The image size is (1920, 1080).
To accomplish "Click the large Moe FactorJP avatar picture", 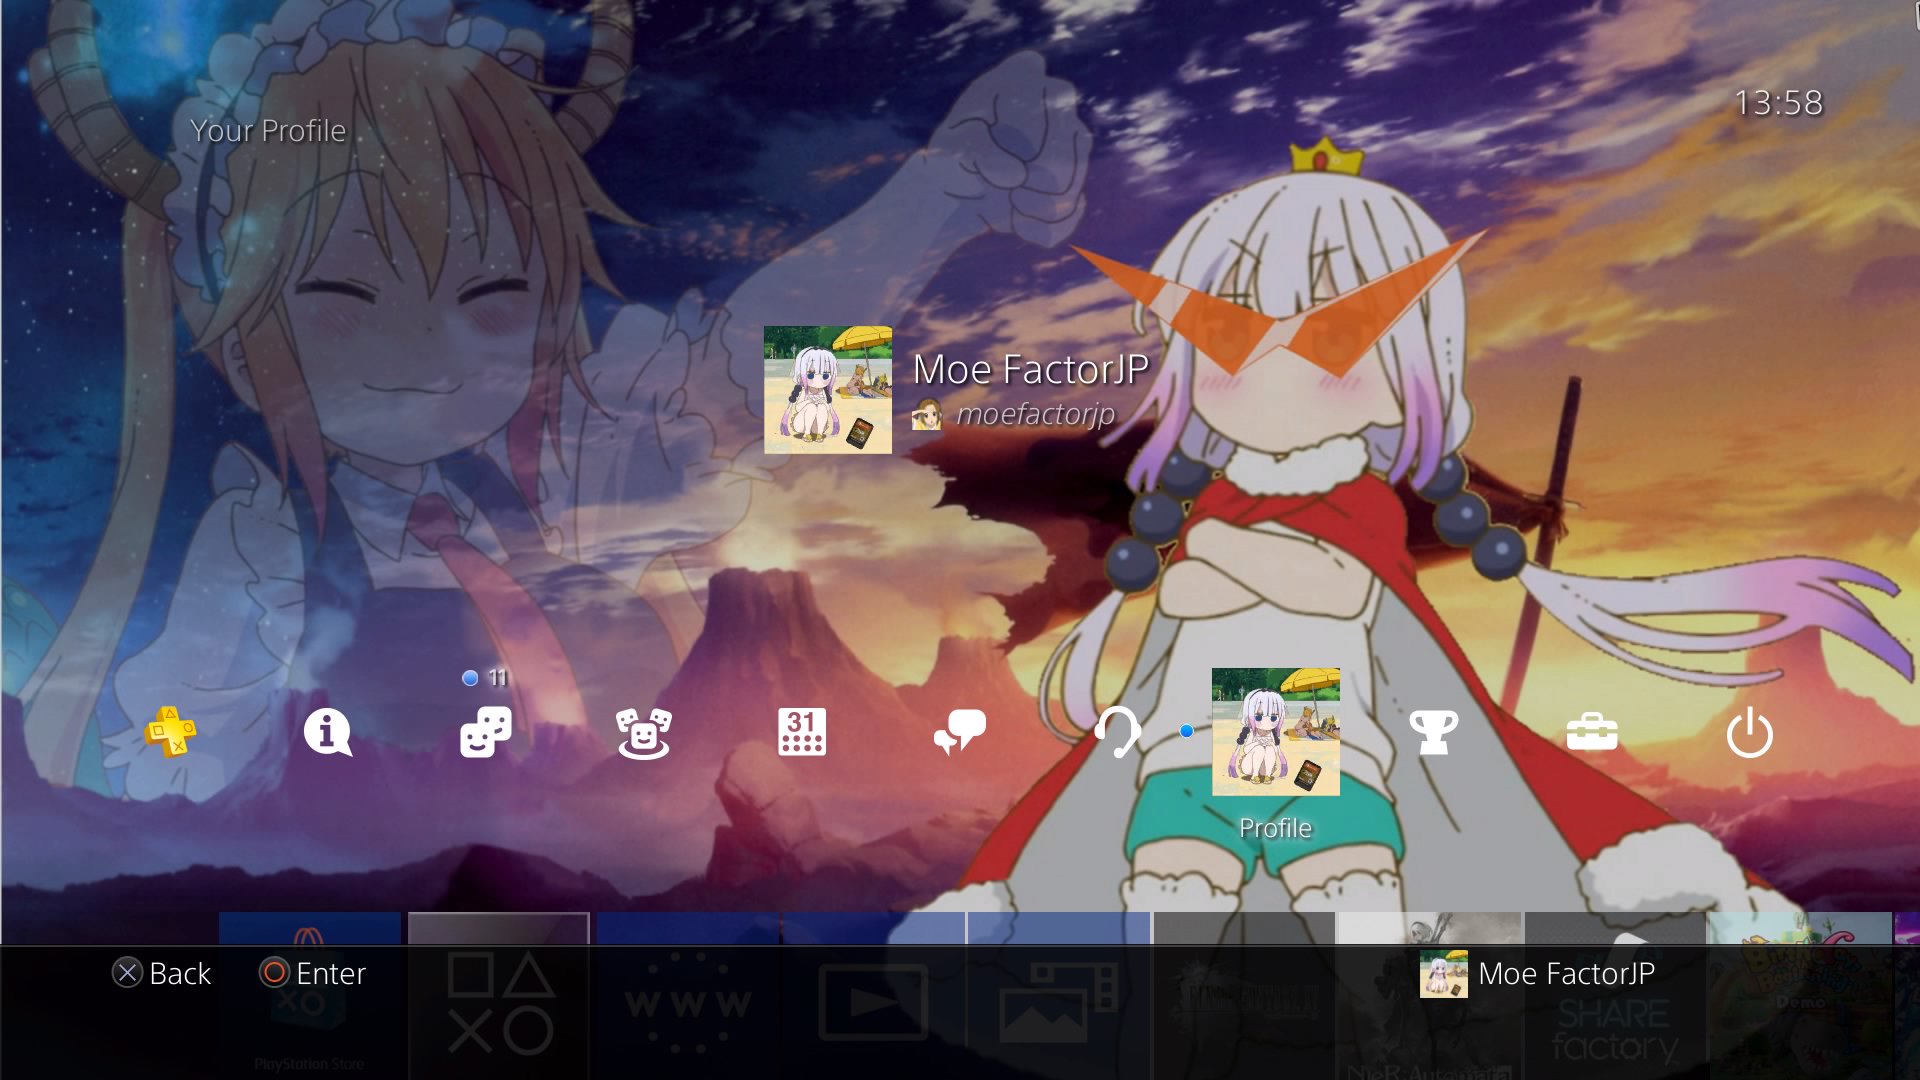I will pos(827,390).
